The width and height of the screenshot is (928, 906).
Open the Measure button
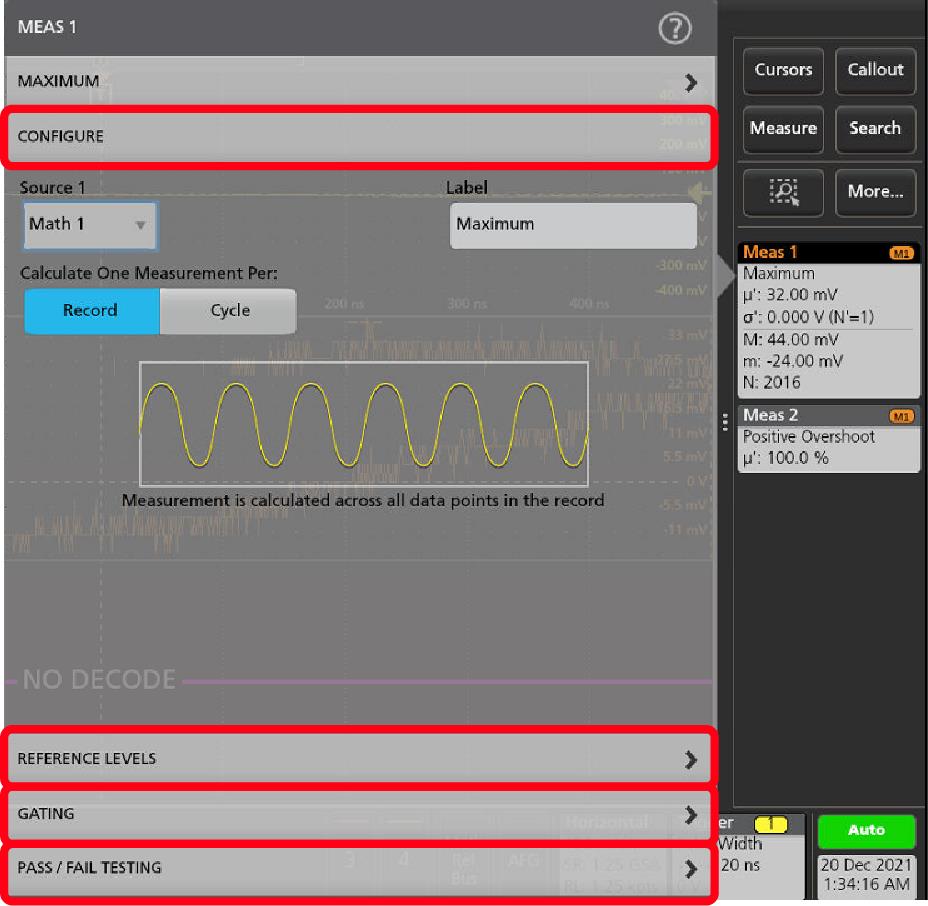pos(783,129)
